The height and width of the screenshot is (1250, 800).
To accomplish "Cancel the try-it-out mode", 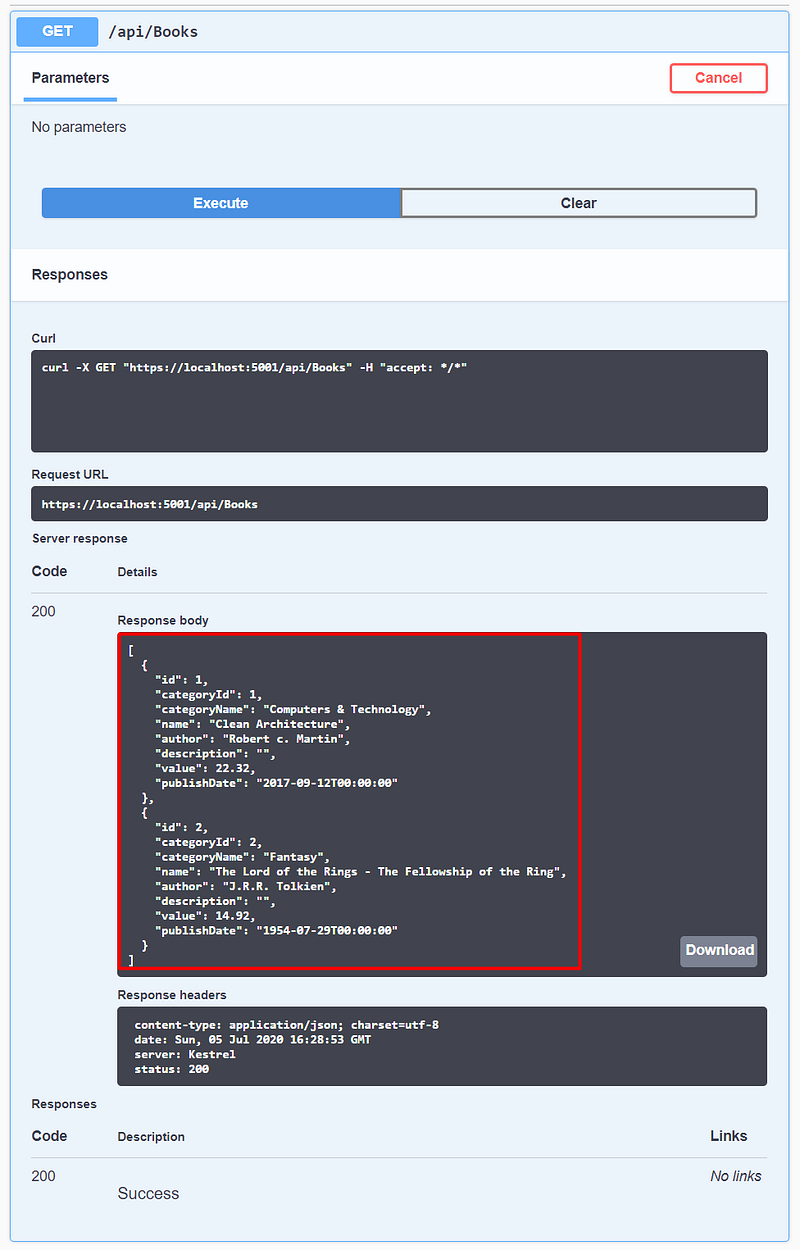I will click(x=718, y=78).
